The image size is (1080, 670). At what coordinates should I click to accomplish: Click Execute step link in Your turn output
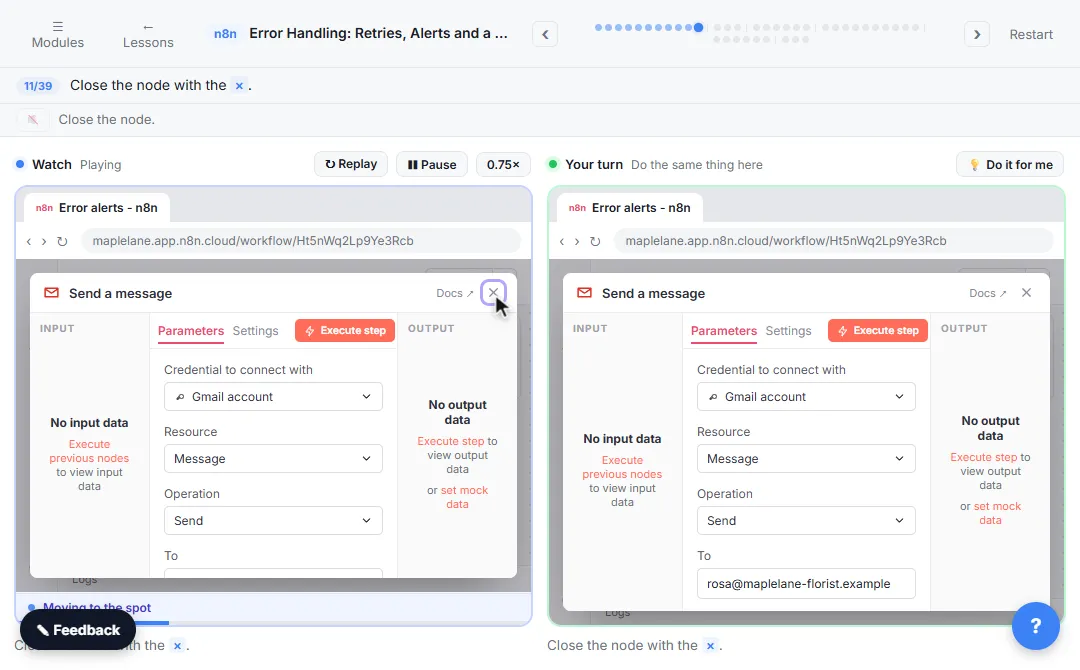983,457
